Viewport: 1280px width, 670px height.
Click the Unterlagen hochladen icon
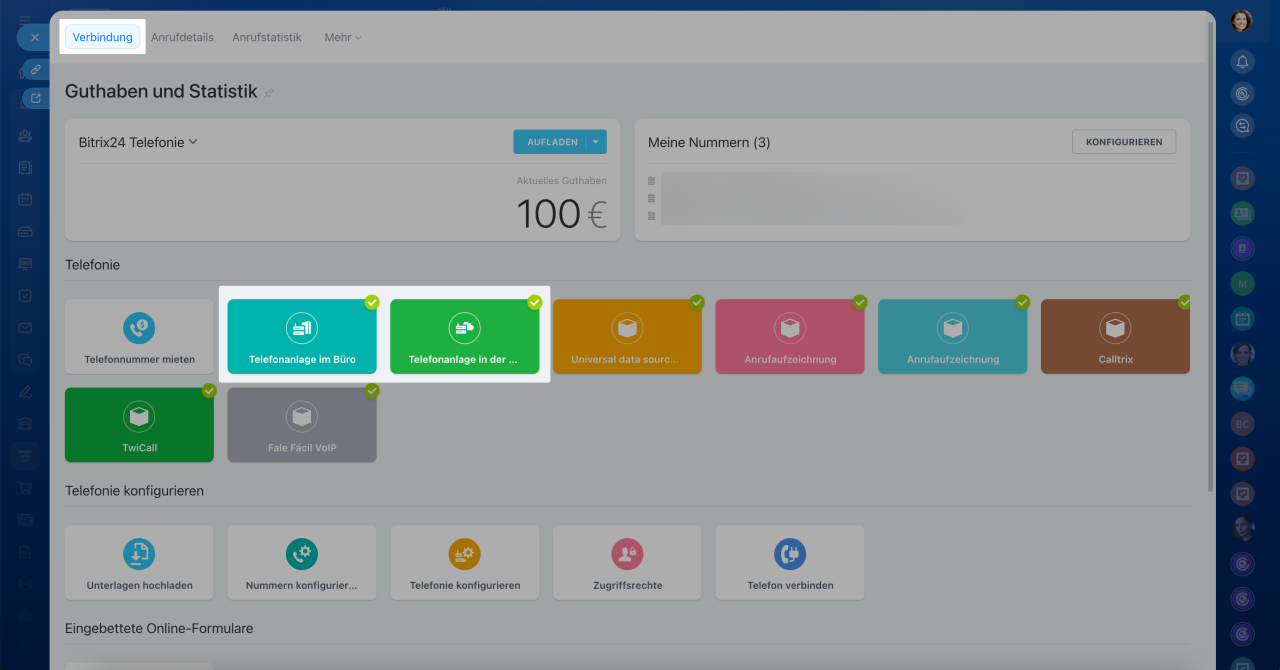pos(139,553)
